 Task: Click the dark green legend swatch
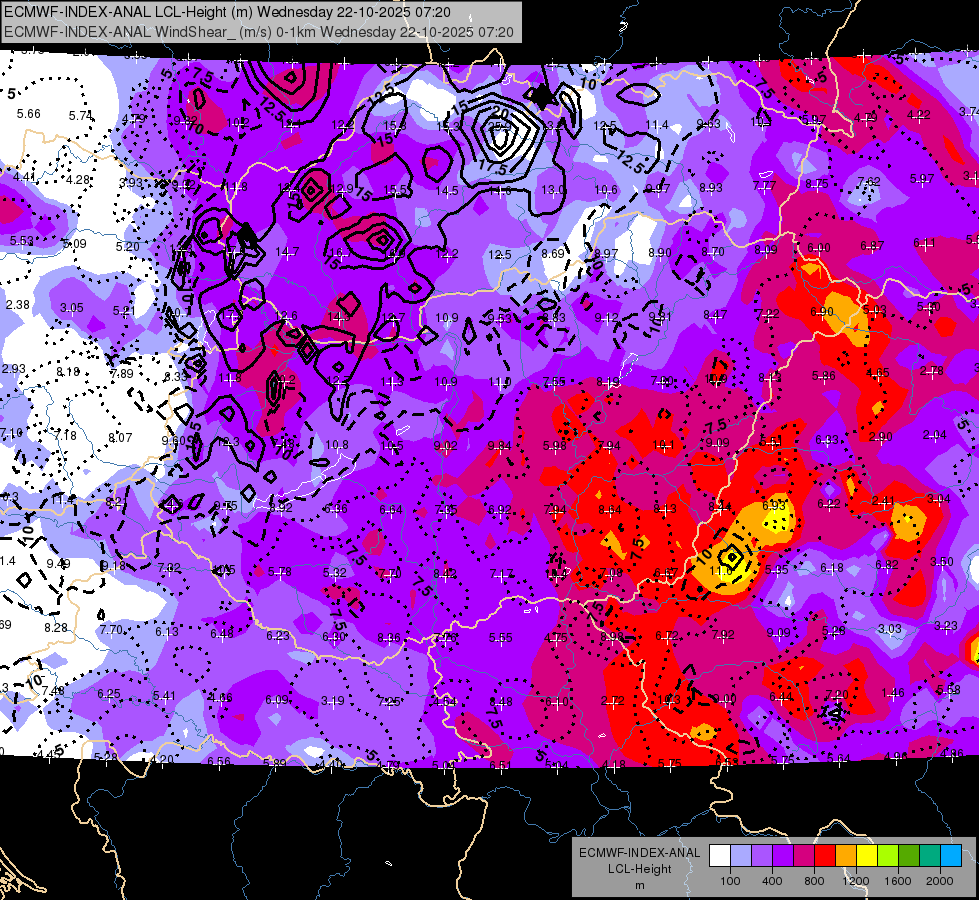pyautogui.click(x=908, y=856)
